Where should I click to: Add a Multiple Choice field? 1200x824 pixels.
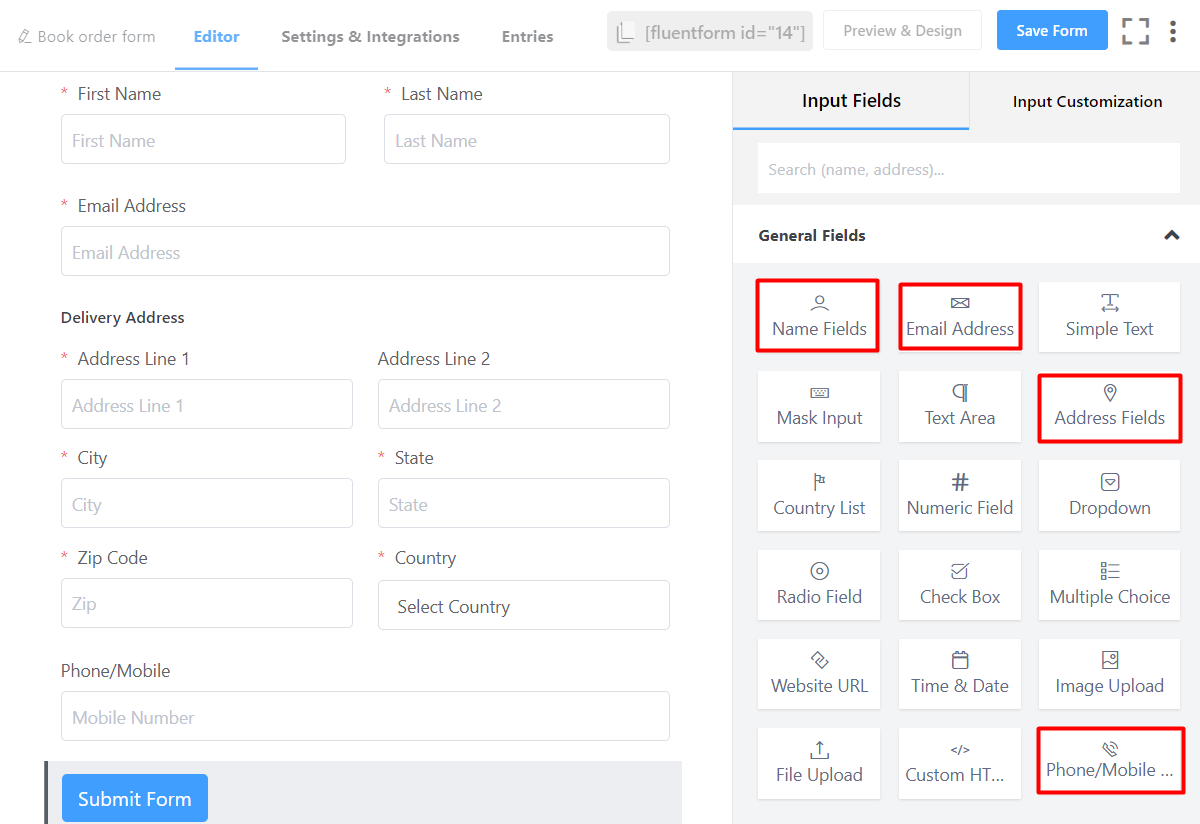tap(1109, 584)
